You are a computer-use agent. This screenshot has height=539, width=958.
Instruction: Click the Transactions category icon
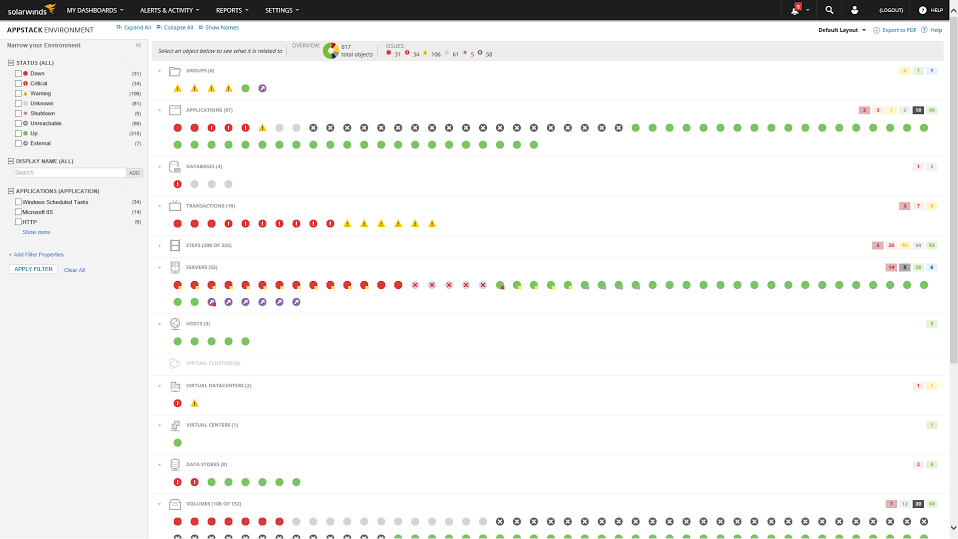pos(175,205)
